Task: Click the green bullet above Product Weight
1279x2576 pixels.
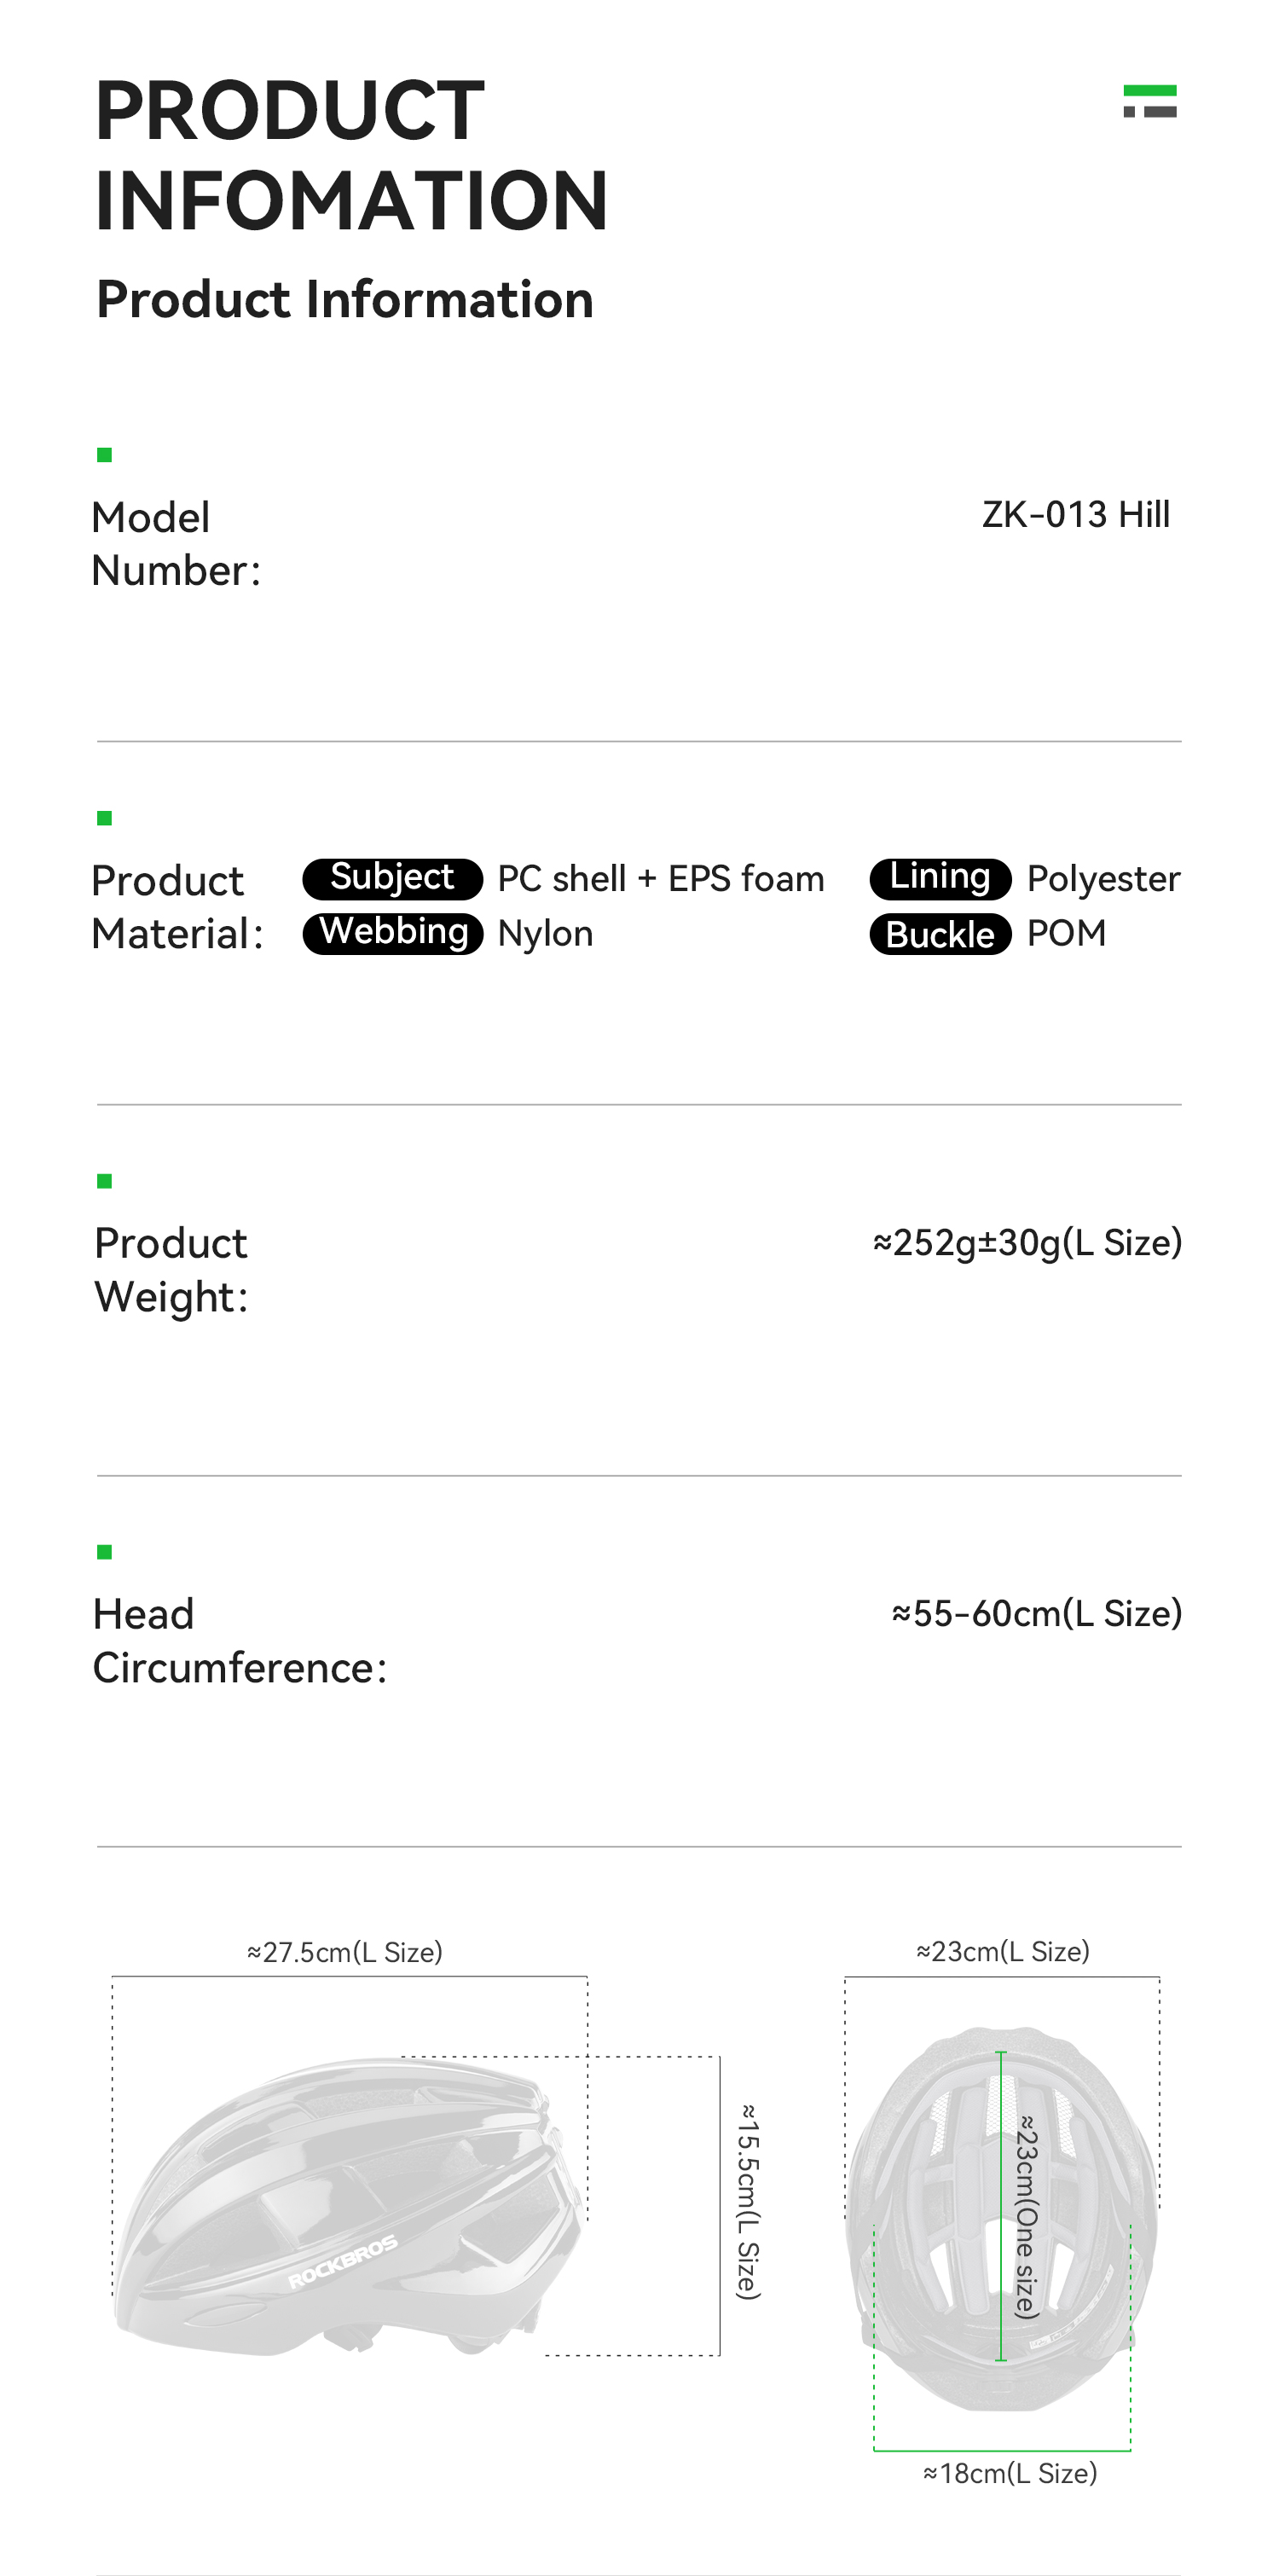Action: 104,1181
